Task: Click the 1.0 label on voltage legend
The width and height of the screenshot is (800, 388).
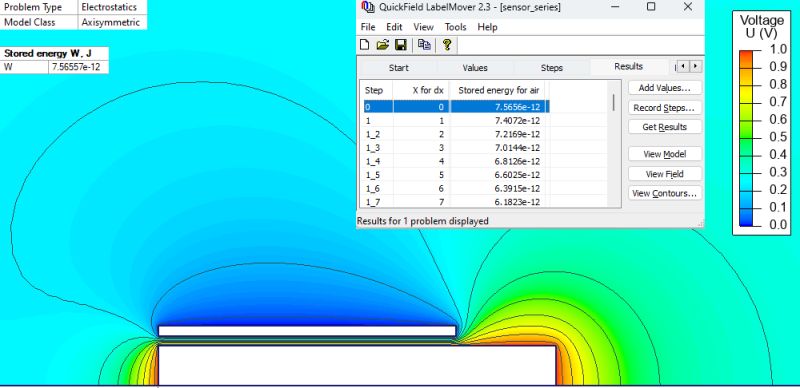Action: pos(778,50)
